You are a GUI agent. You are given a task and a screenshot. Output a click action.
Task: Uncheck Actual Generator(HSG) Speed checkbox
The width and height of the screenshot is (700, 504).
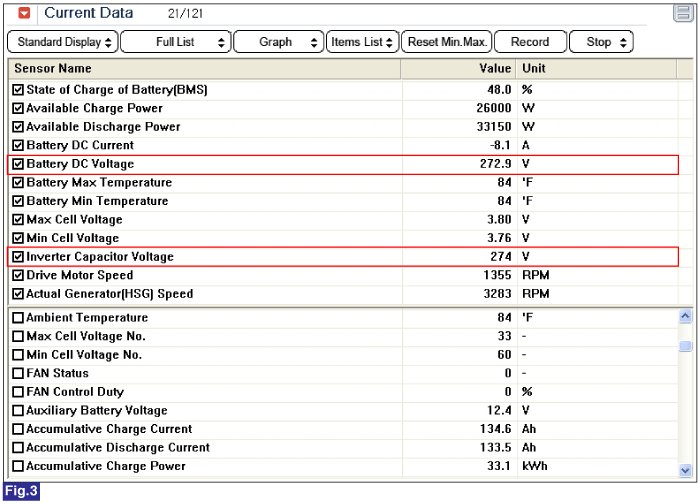tap(18, 294)
